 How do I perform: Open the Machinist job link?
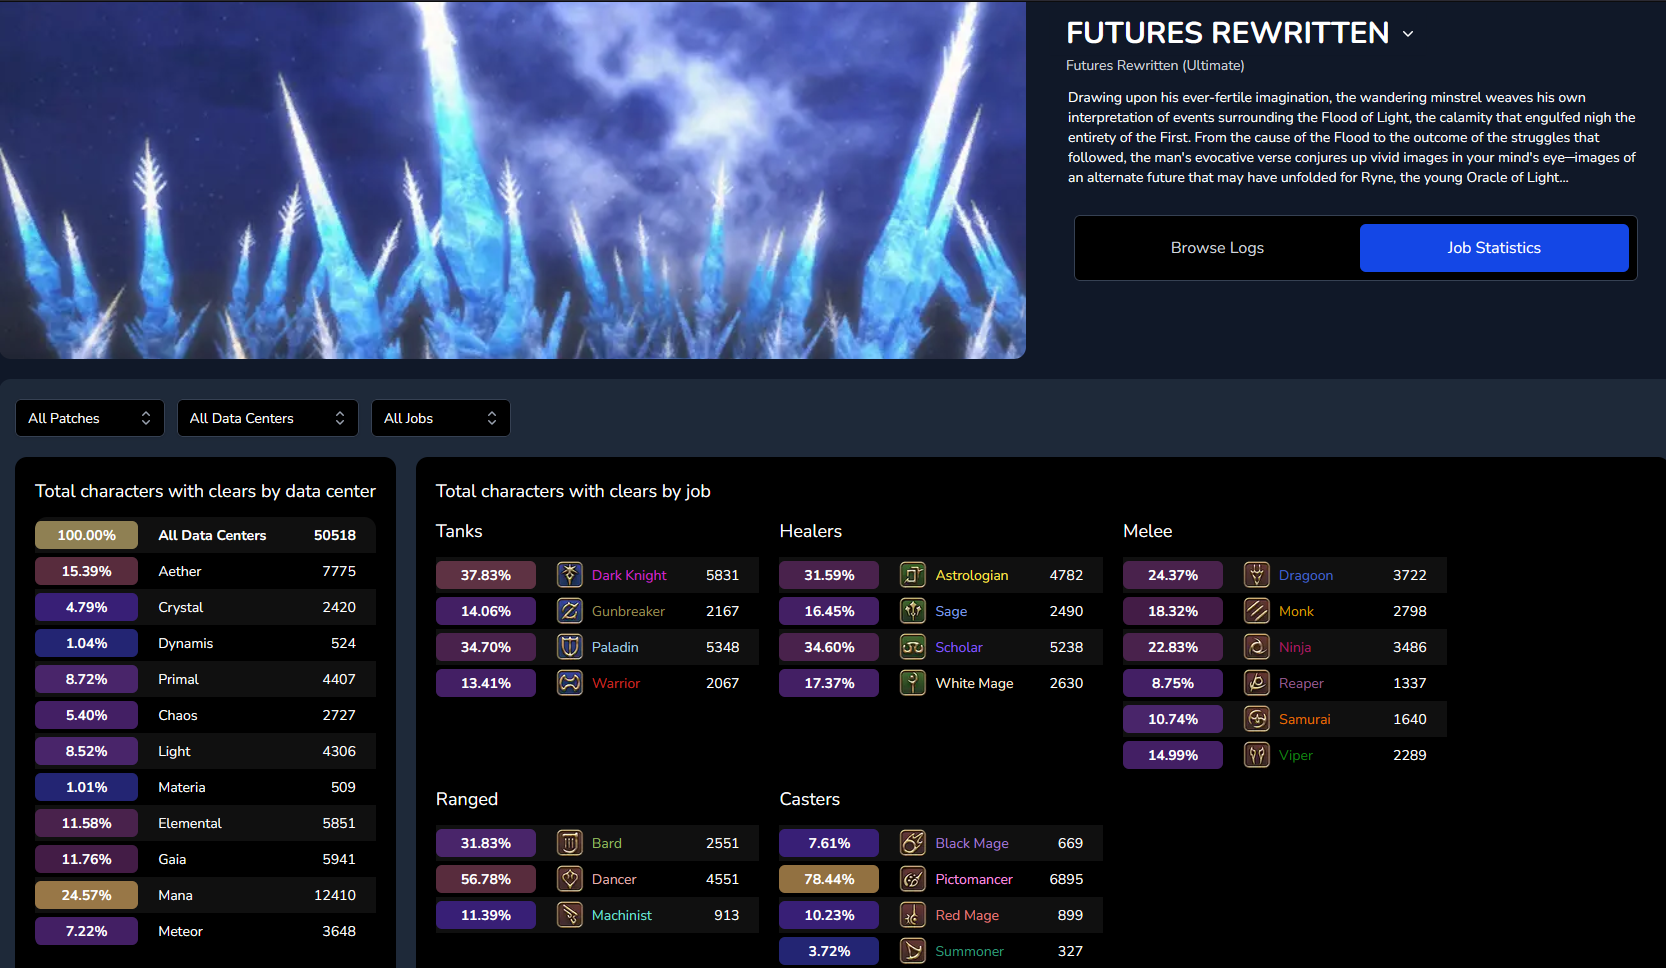pyautogui.click(x=622, y=915)
